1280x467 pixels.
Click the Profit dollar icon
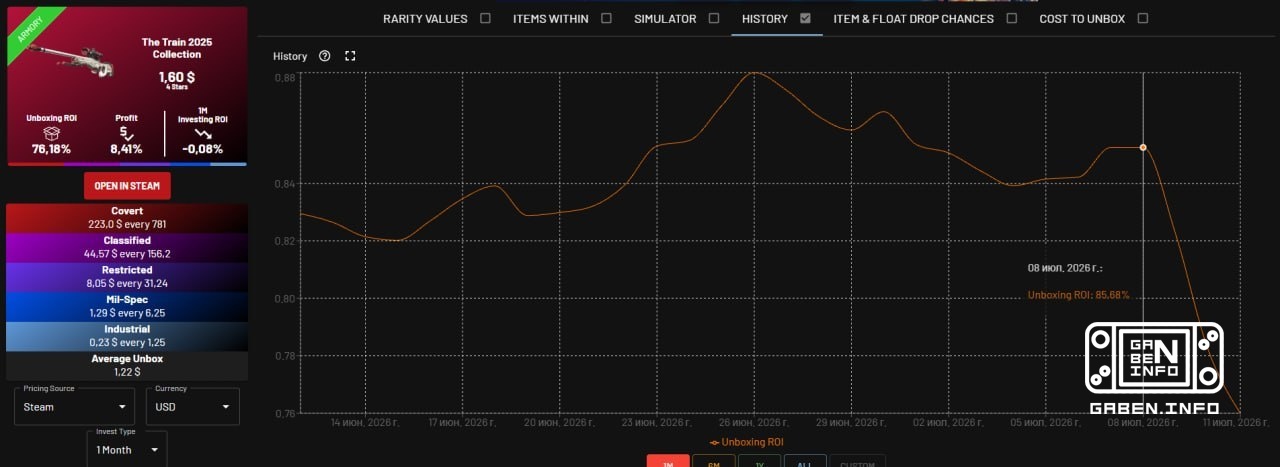pos(126,133)
